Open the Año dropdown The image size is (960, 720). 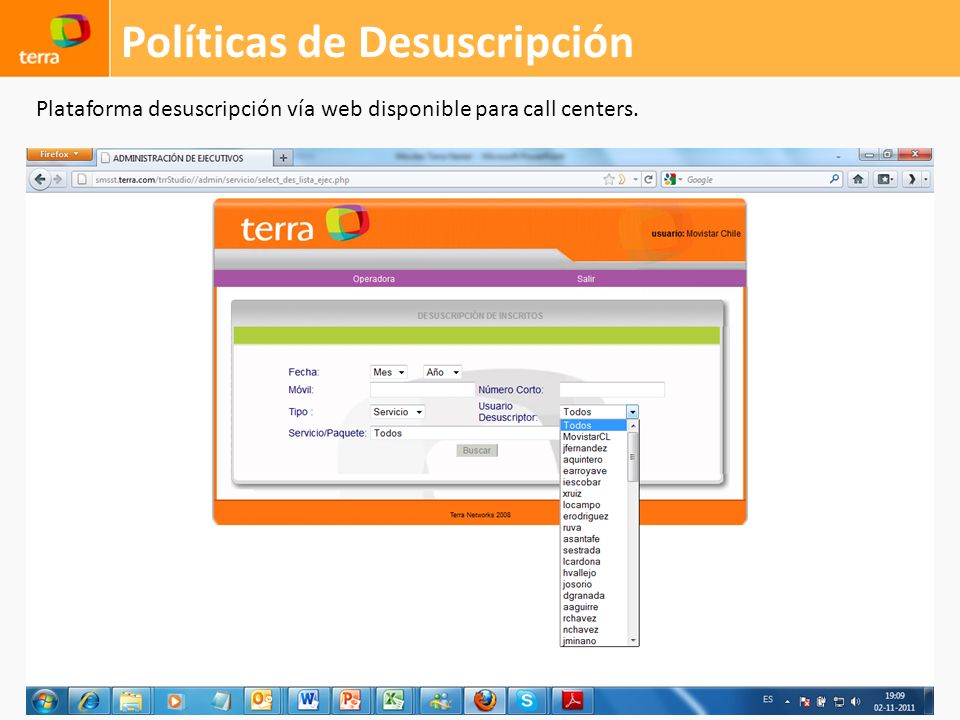(442, 372)
